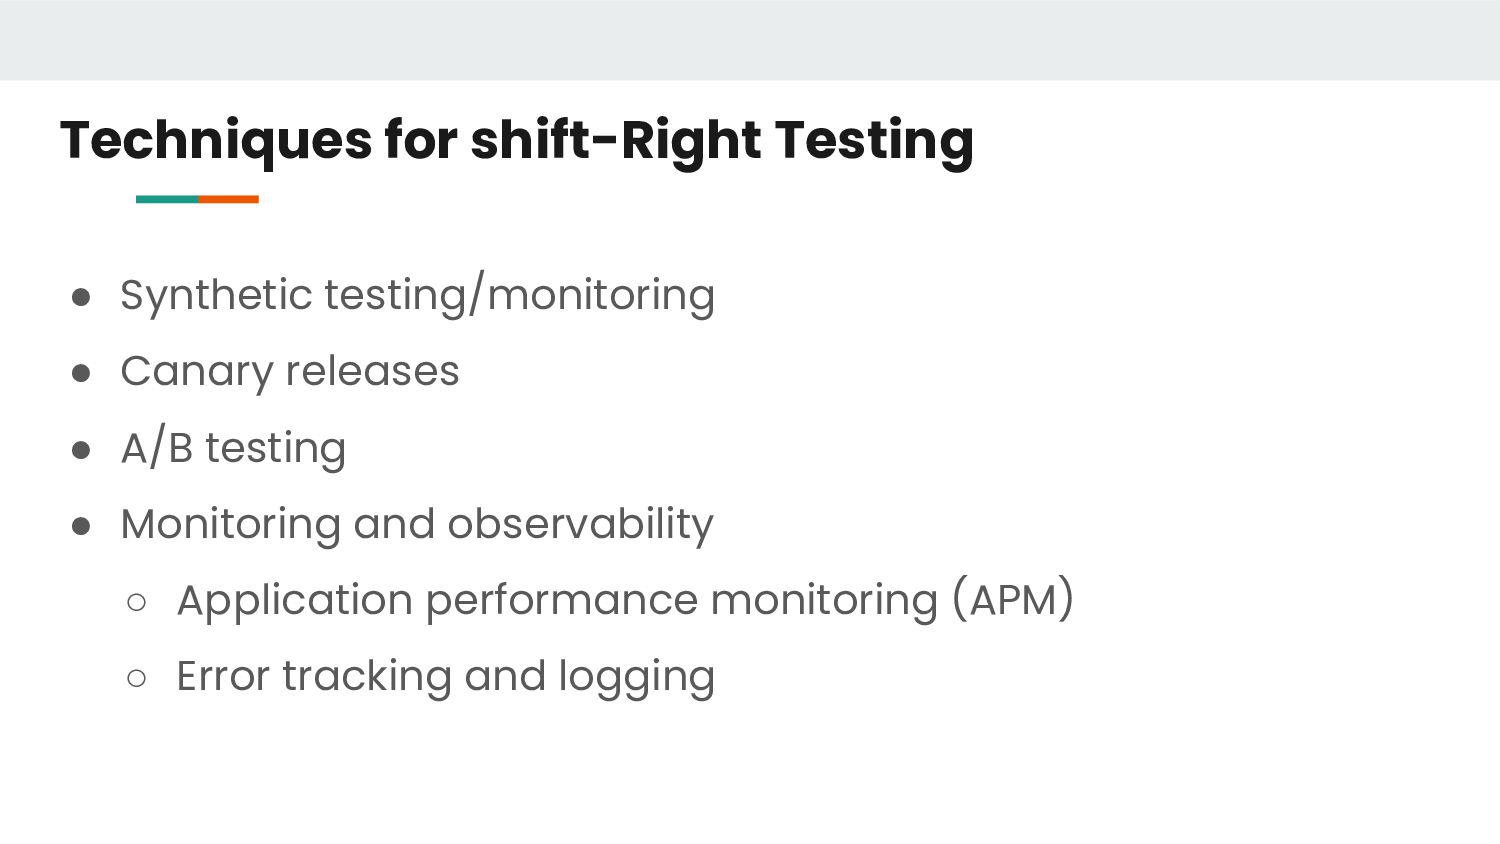This screenshot has height=844, width=1500.
Task: Select the "Canary releases" line
Action: point(289,371)
